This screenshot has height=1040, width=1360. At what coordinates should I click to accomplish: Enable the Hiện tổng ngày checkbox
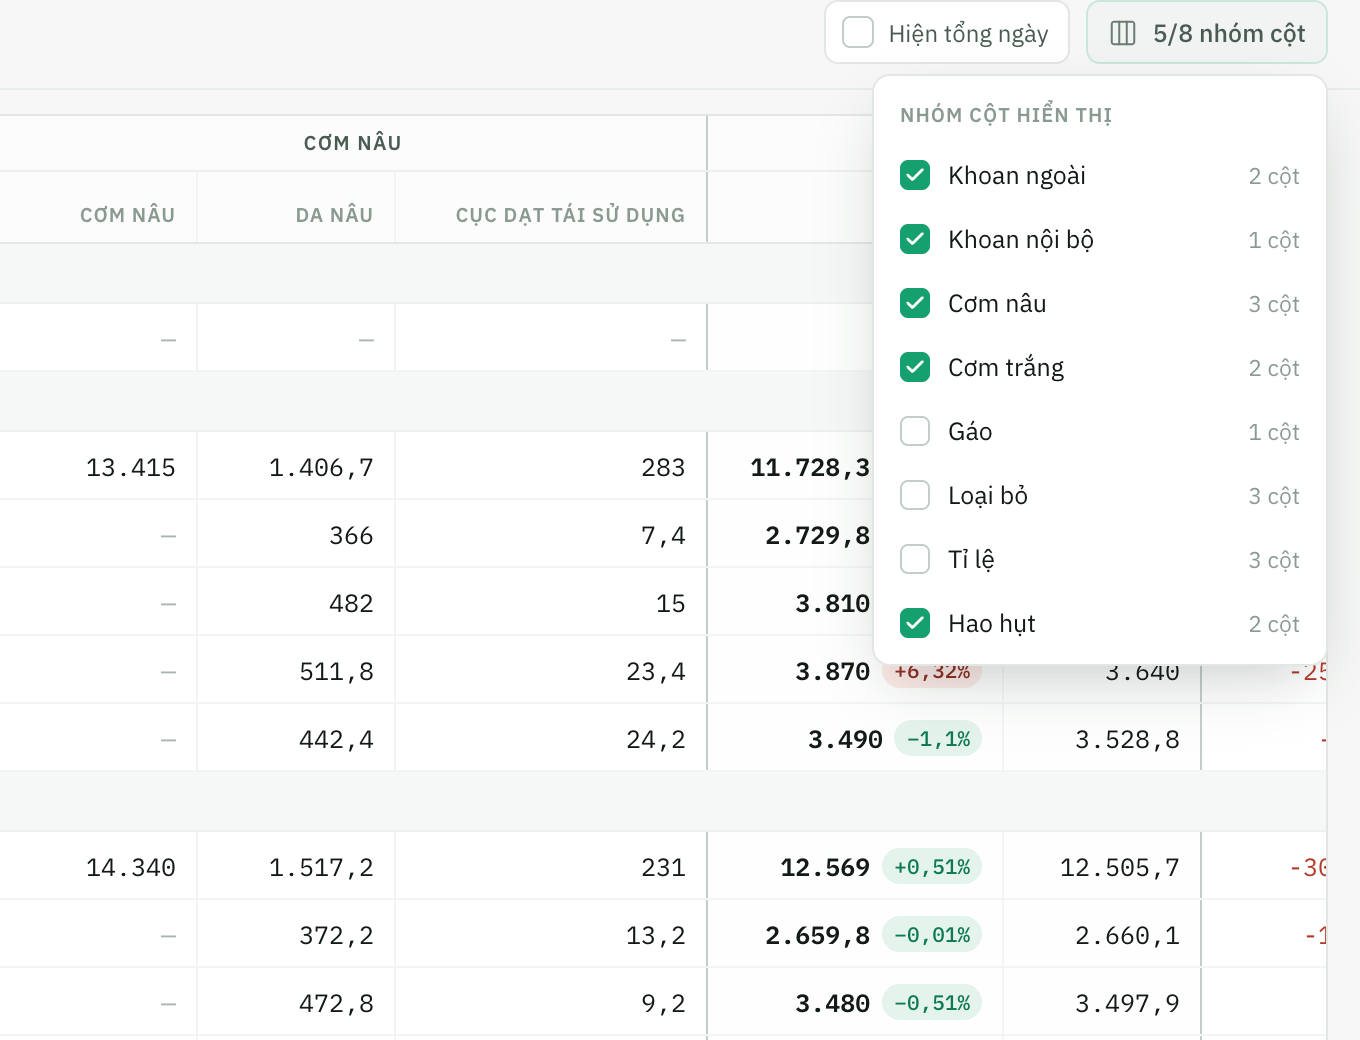[858, 33]
